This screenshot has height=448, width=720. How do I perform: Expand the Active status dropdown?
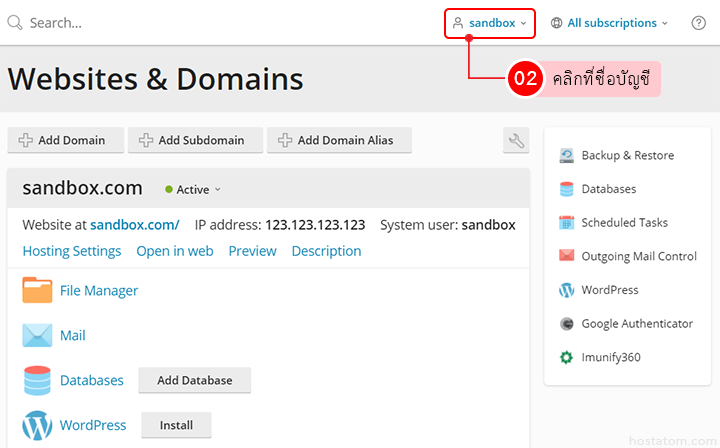tap(193, 189)
